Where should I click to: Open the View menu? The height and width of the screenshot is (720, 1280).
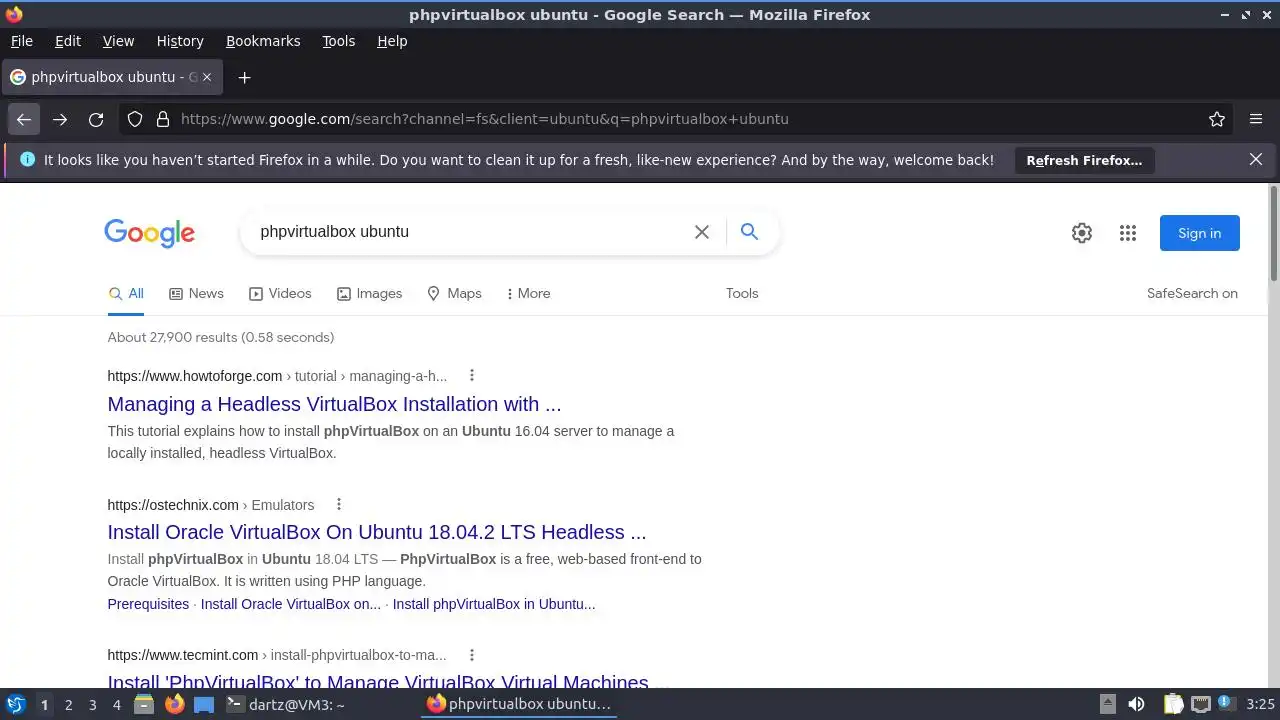point(118,41)
